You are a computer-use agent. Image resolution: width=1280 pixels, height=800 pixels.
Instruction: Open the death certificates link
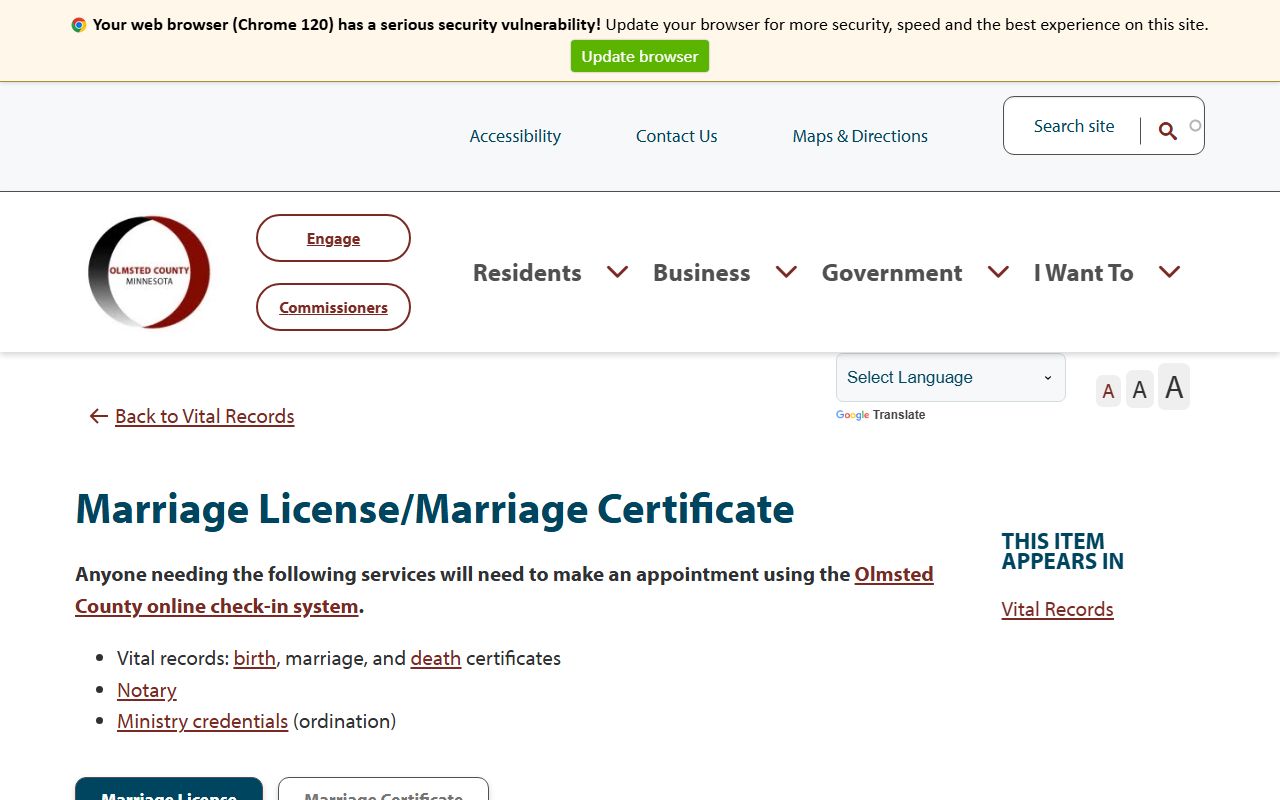click(x=436, y=658)
